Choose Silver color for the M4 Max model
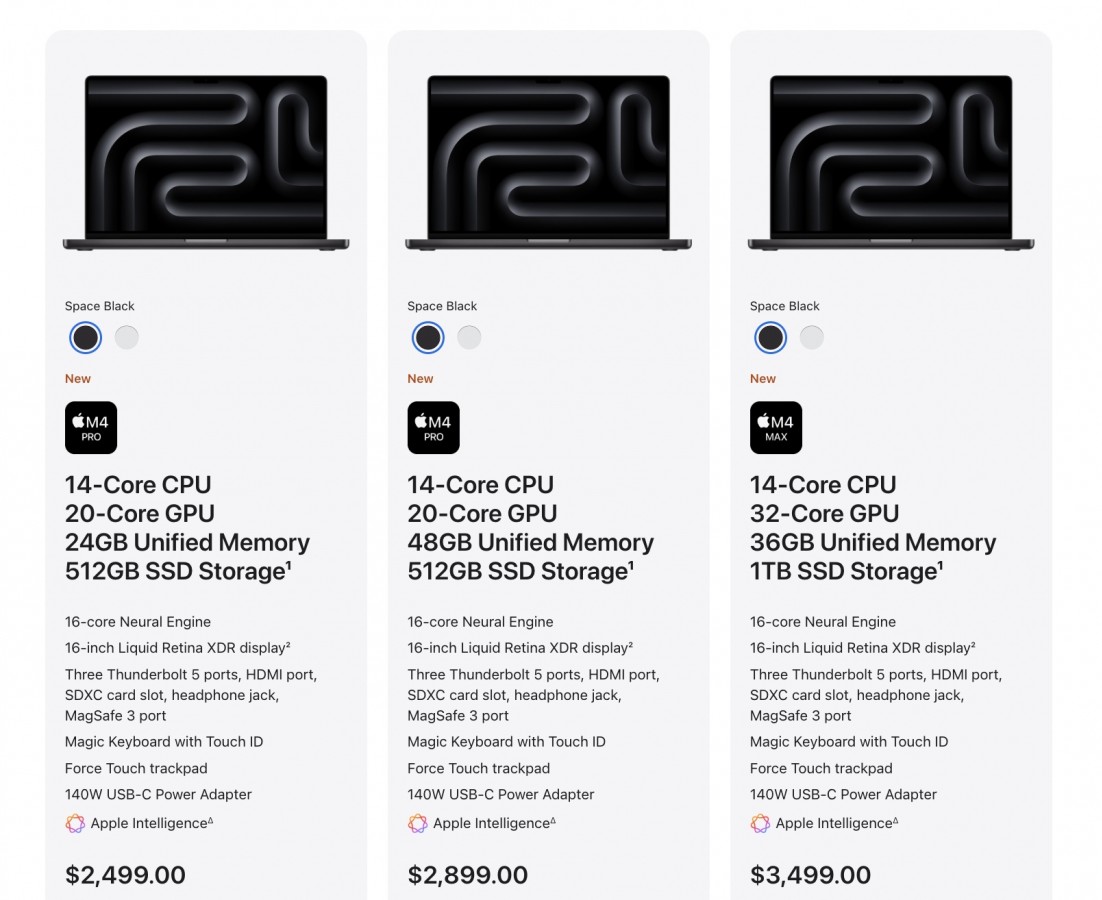The height and width of the screenshot is (900, 1102). [x=812, y=338]
